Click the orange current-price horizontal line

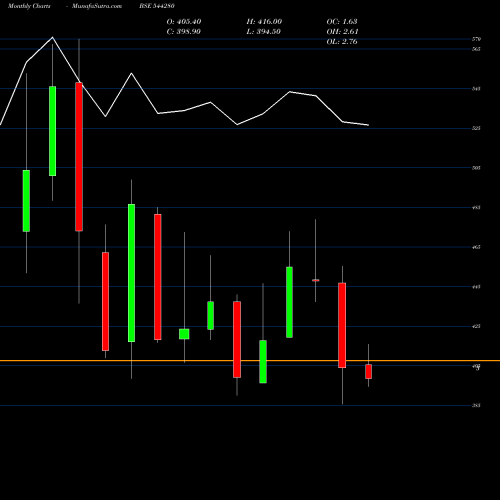pos(250,361)
